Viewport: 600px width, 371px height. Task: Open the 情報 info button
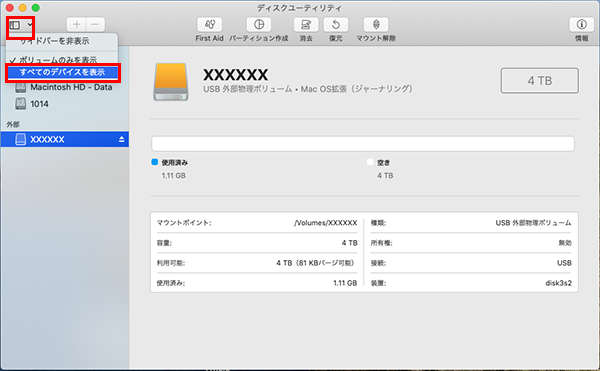pyautogui.click(x=582, y=25)
